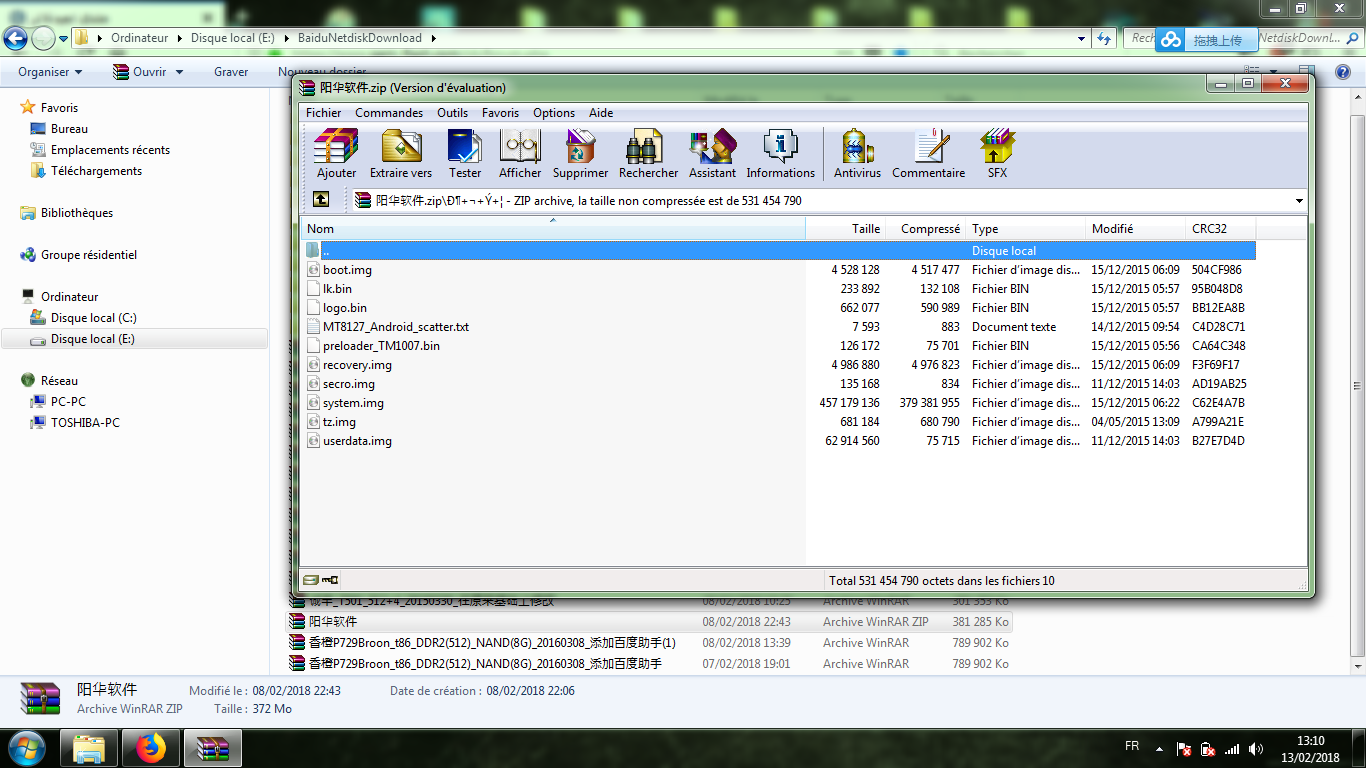This screenshot has width=1366, height=768.
Task: Click the Graver button in Explorer
Action: [231, 72]
